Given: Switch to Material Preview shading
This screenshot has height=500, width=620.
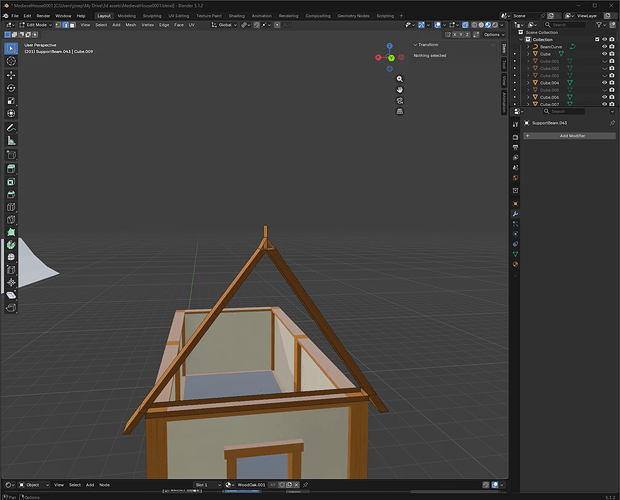Looking at the screenshot, I should click(488, 25).
